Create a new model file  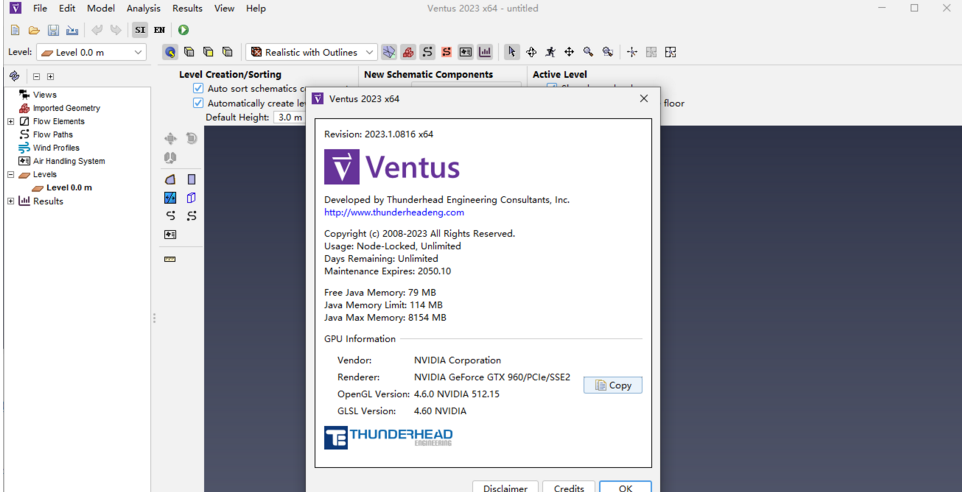(x=15, y=30)
